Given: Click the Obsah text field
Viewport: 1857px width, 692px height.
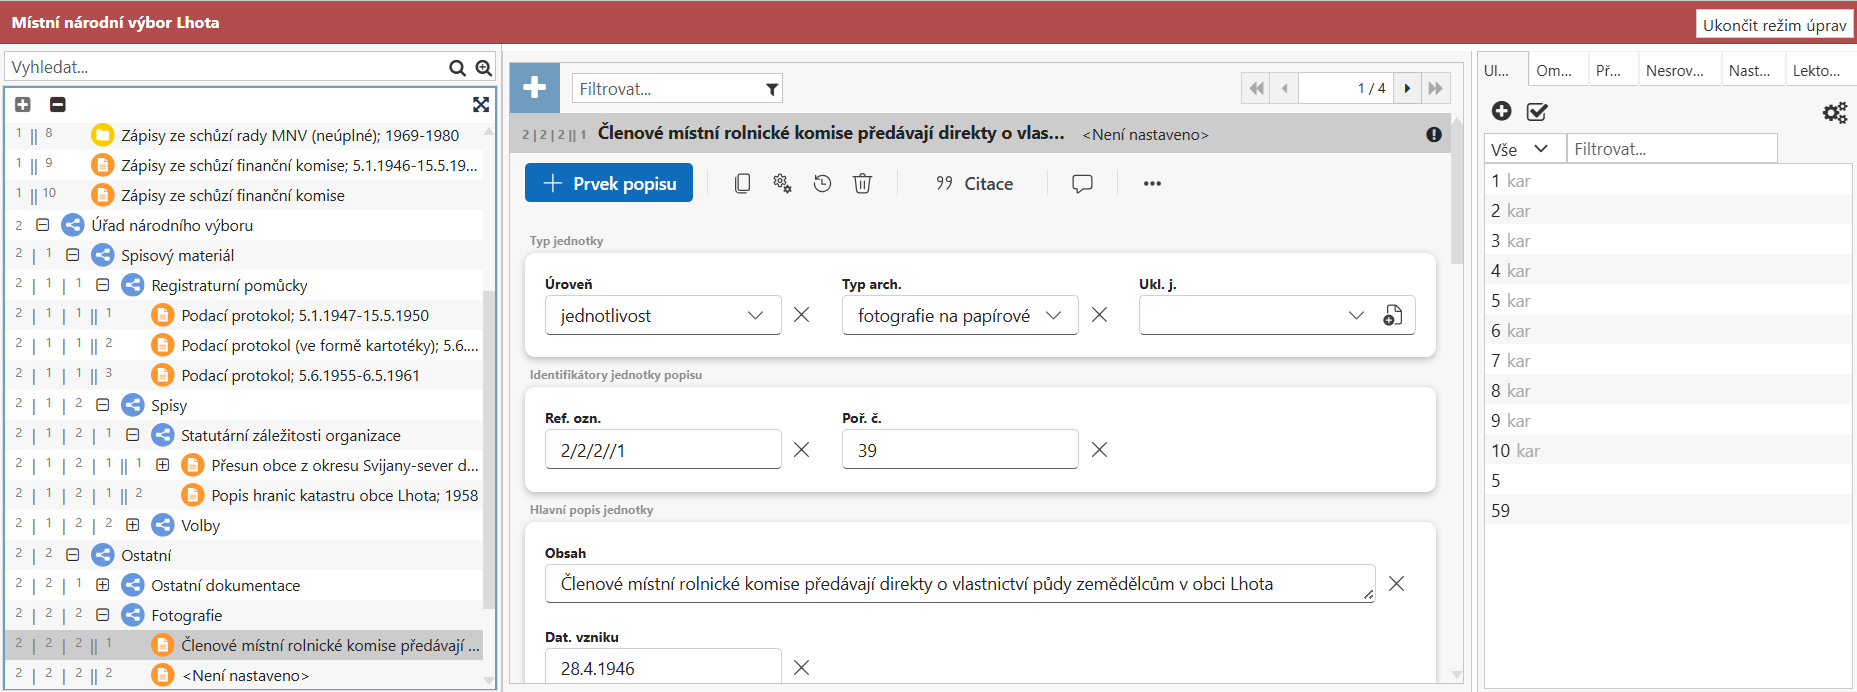Looking at the screenshot, I should click(x=958, y=584).
